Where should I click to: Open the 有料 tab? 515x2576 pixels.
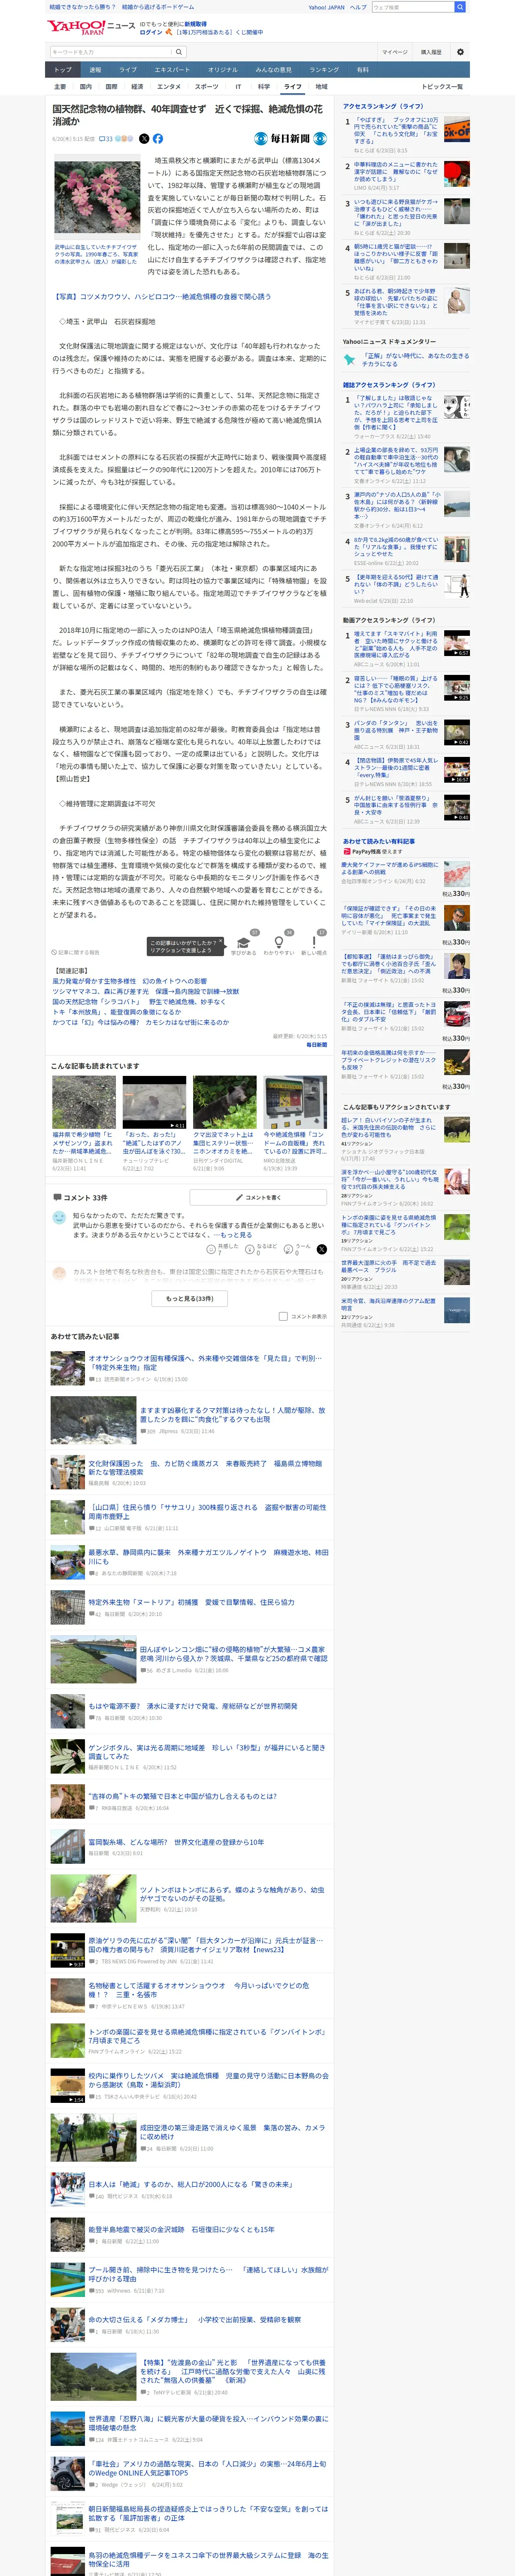pyautogui.click(x=363, y=70)
